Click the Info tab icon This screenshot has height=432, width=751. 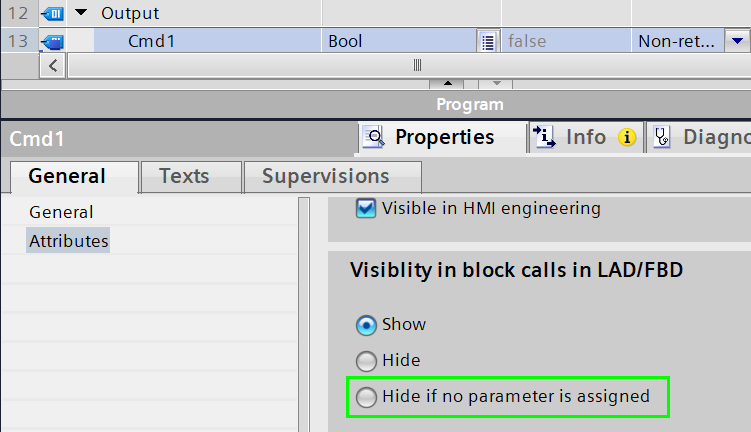pos(544,138)
